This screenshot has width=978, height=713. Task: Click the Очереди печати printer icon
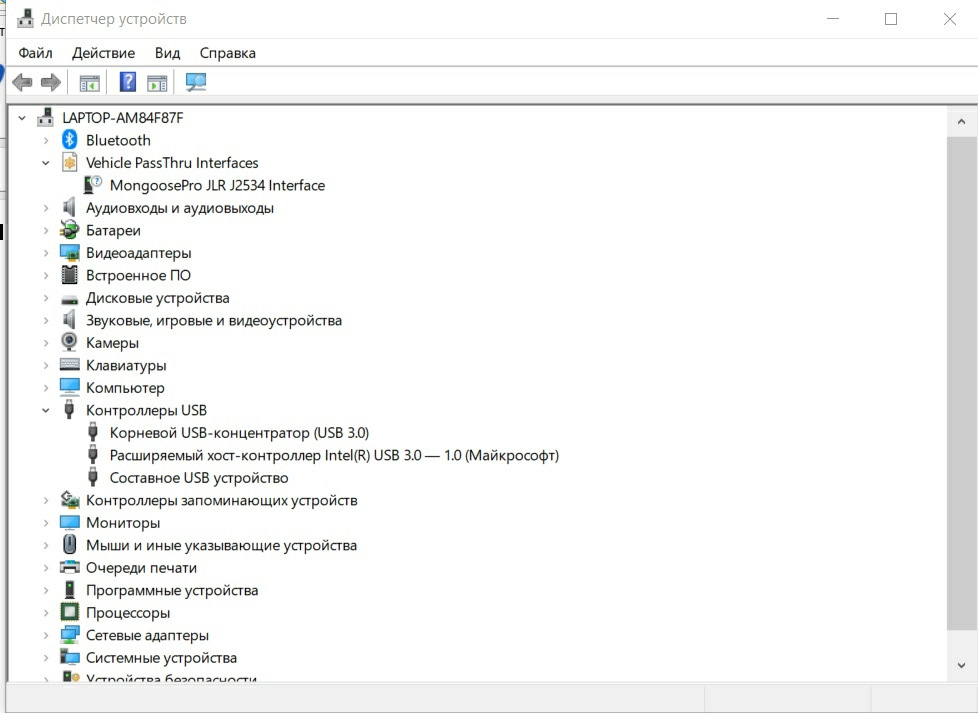tap(69, 567)
